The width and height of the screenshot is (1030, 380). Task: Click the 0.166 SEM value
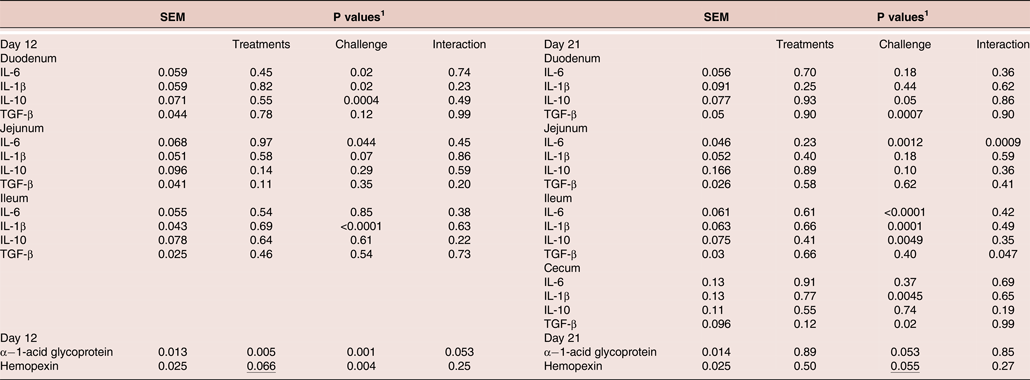(717, 170)
